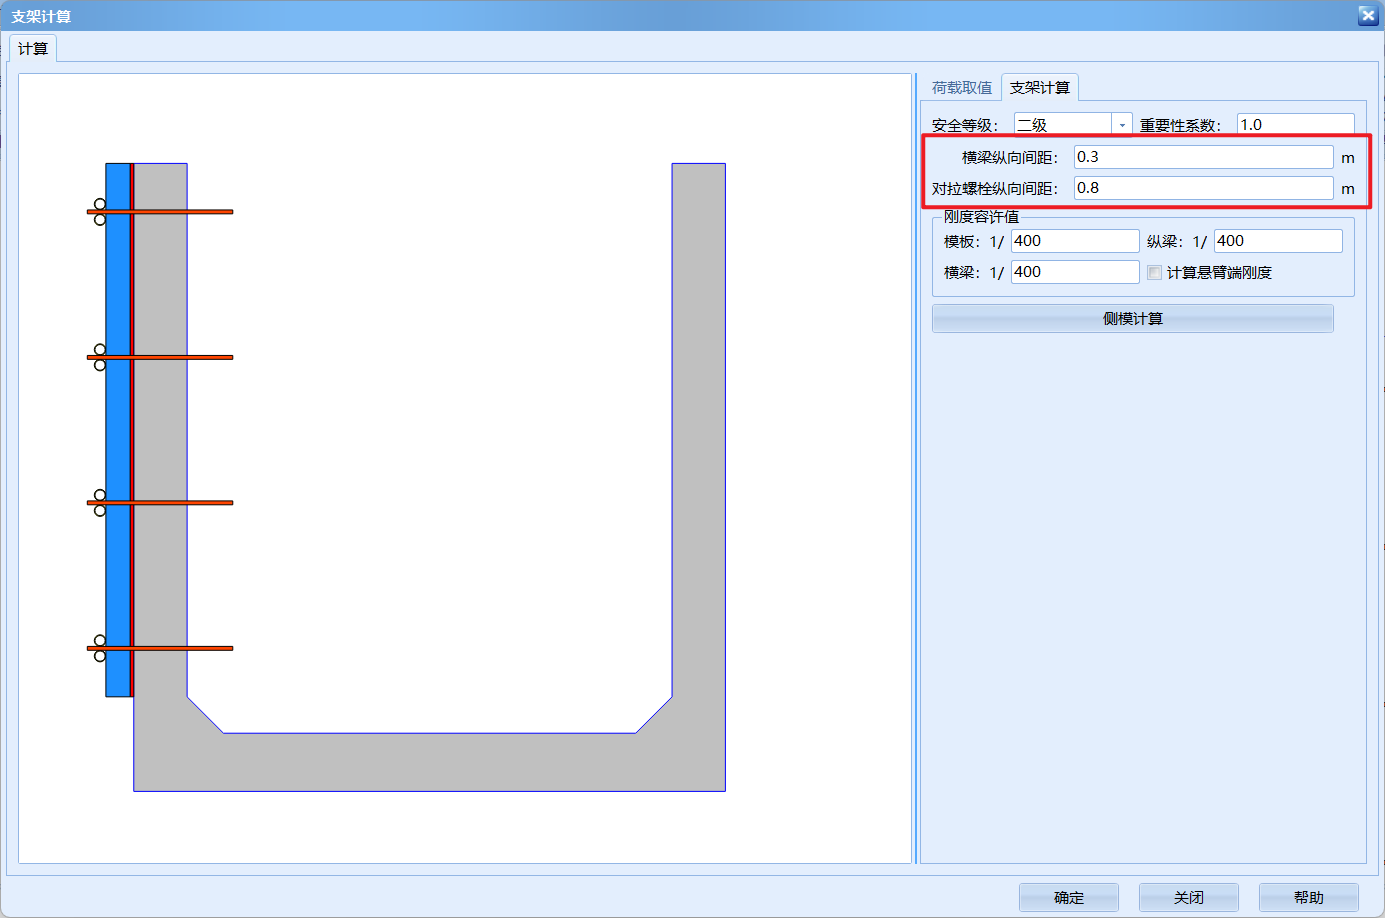Edit the 横梁纵向间距 value field
Image resolution: width=1385 pixels, height=918 pixels.
click(1202, 157)
